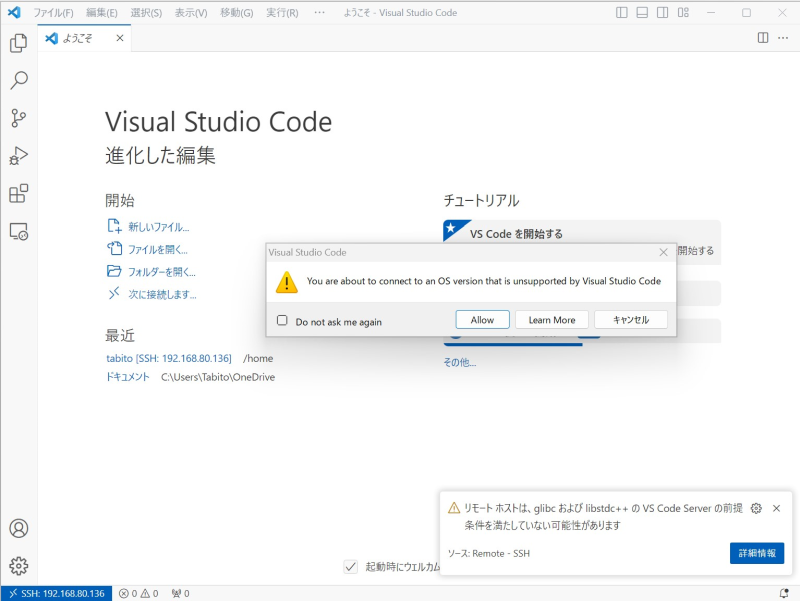Open the editor more actions menu
The image size is (800, 601).
click(783, 37)
